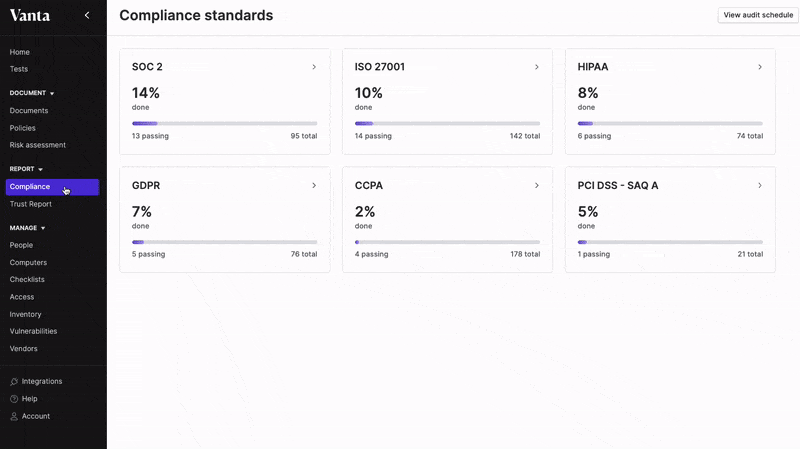
Task: Open the PCI DSS - SAQ A card
Action: pyautogui.click(x=669, y=219)
